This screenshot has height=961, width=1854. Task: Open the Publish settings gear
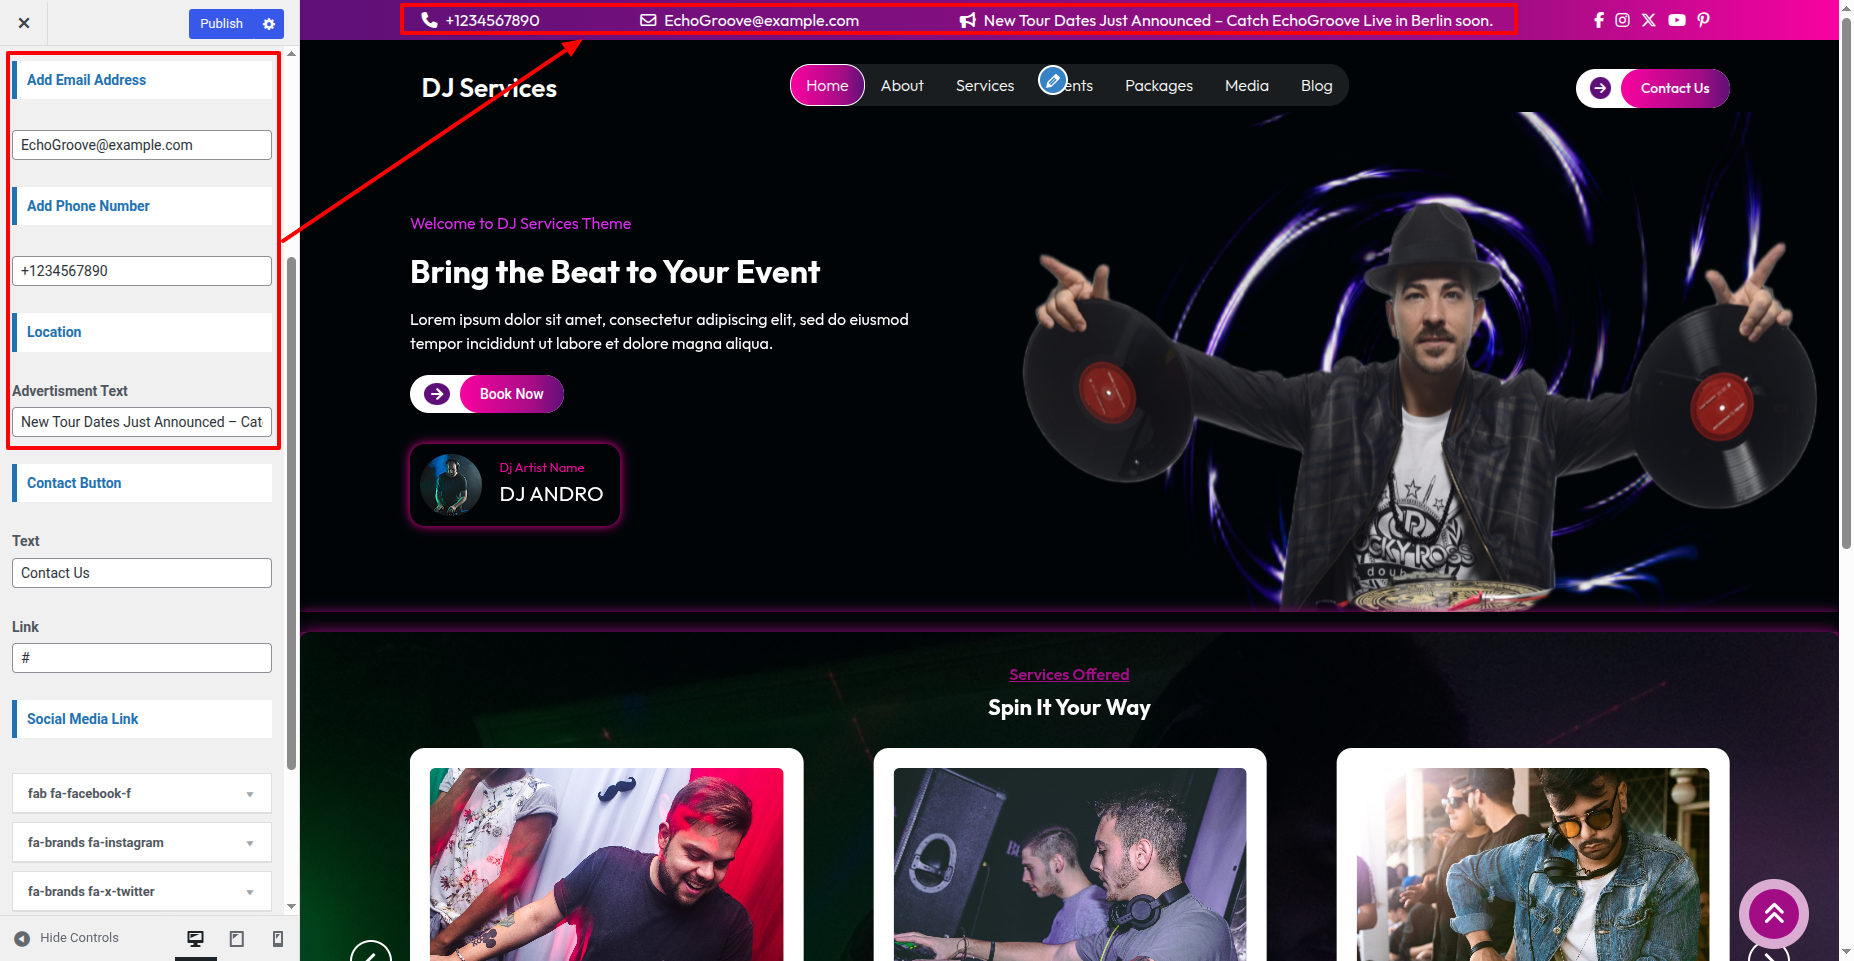click(269, 24)
